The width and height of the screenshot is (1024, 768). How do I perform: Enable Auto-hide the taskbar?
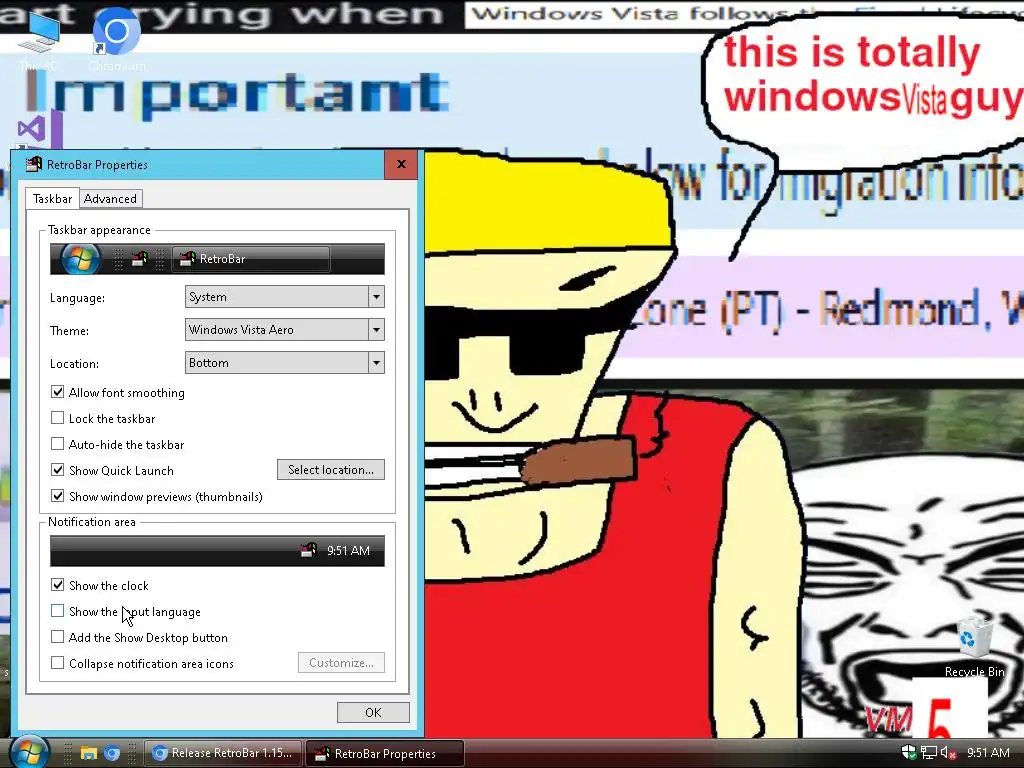[x=57, y=444]
